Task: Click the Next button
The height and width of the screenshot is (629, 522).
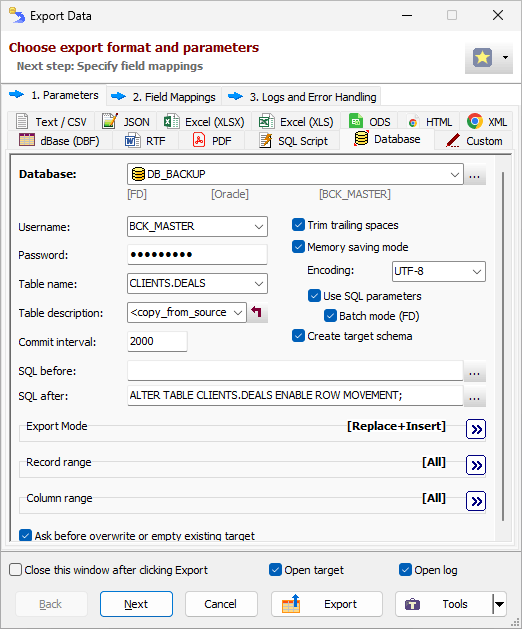Action: click(136, 604)
